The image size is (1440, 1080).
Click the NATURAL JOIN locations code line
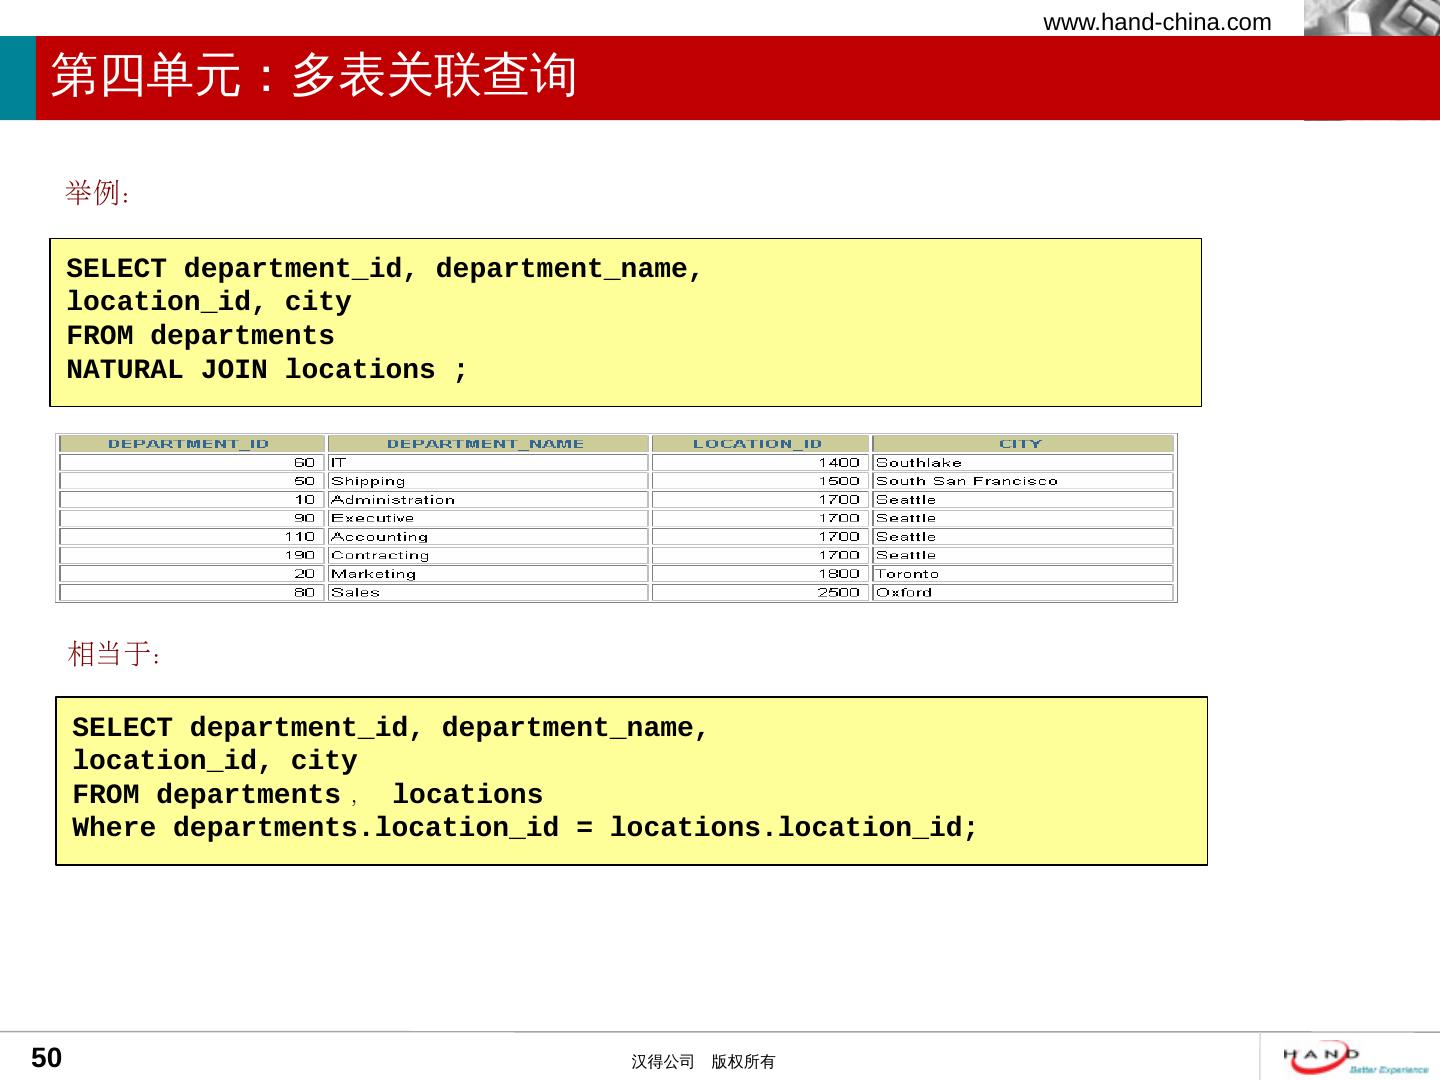click(x=266, y=370)
